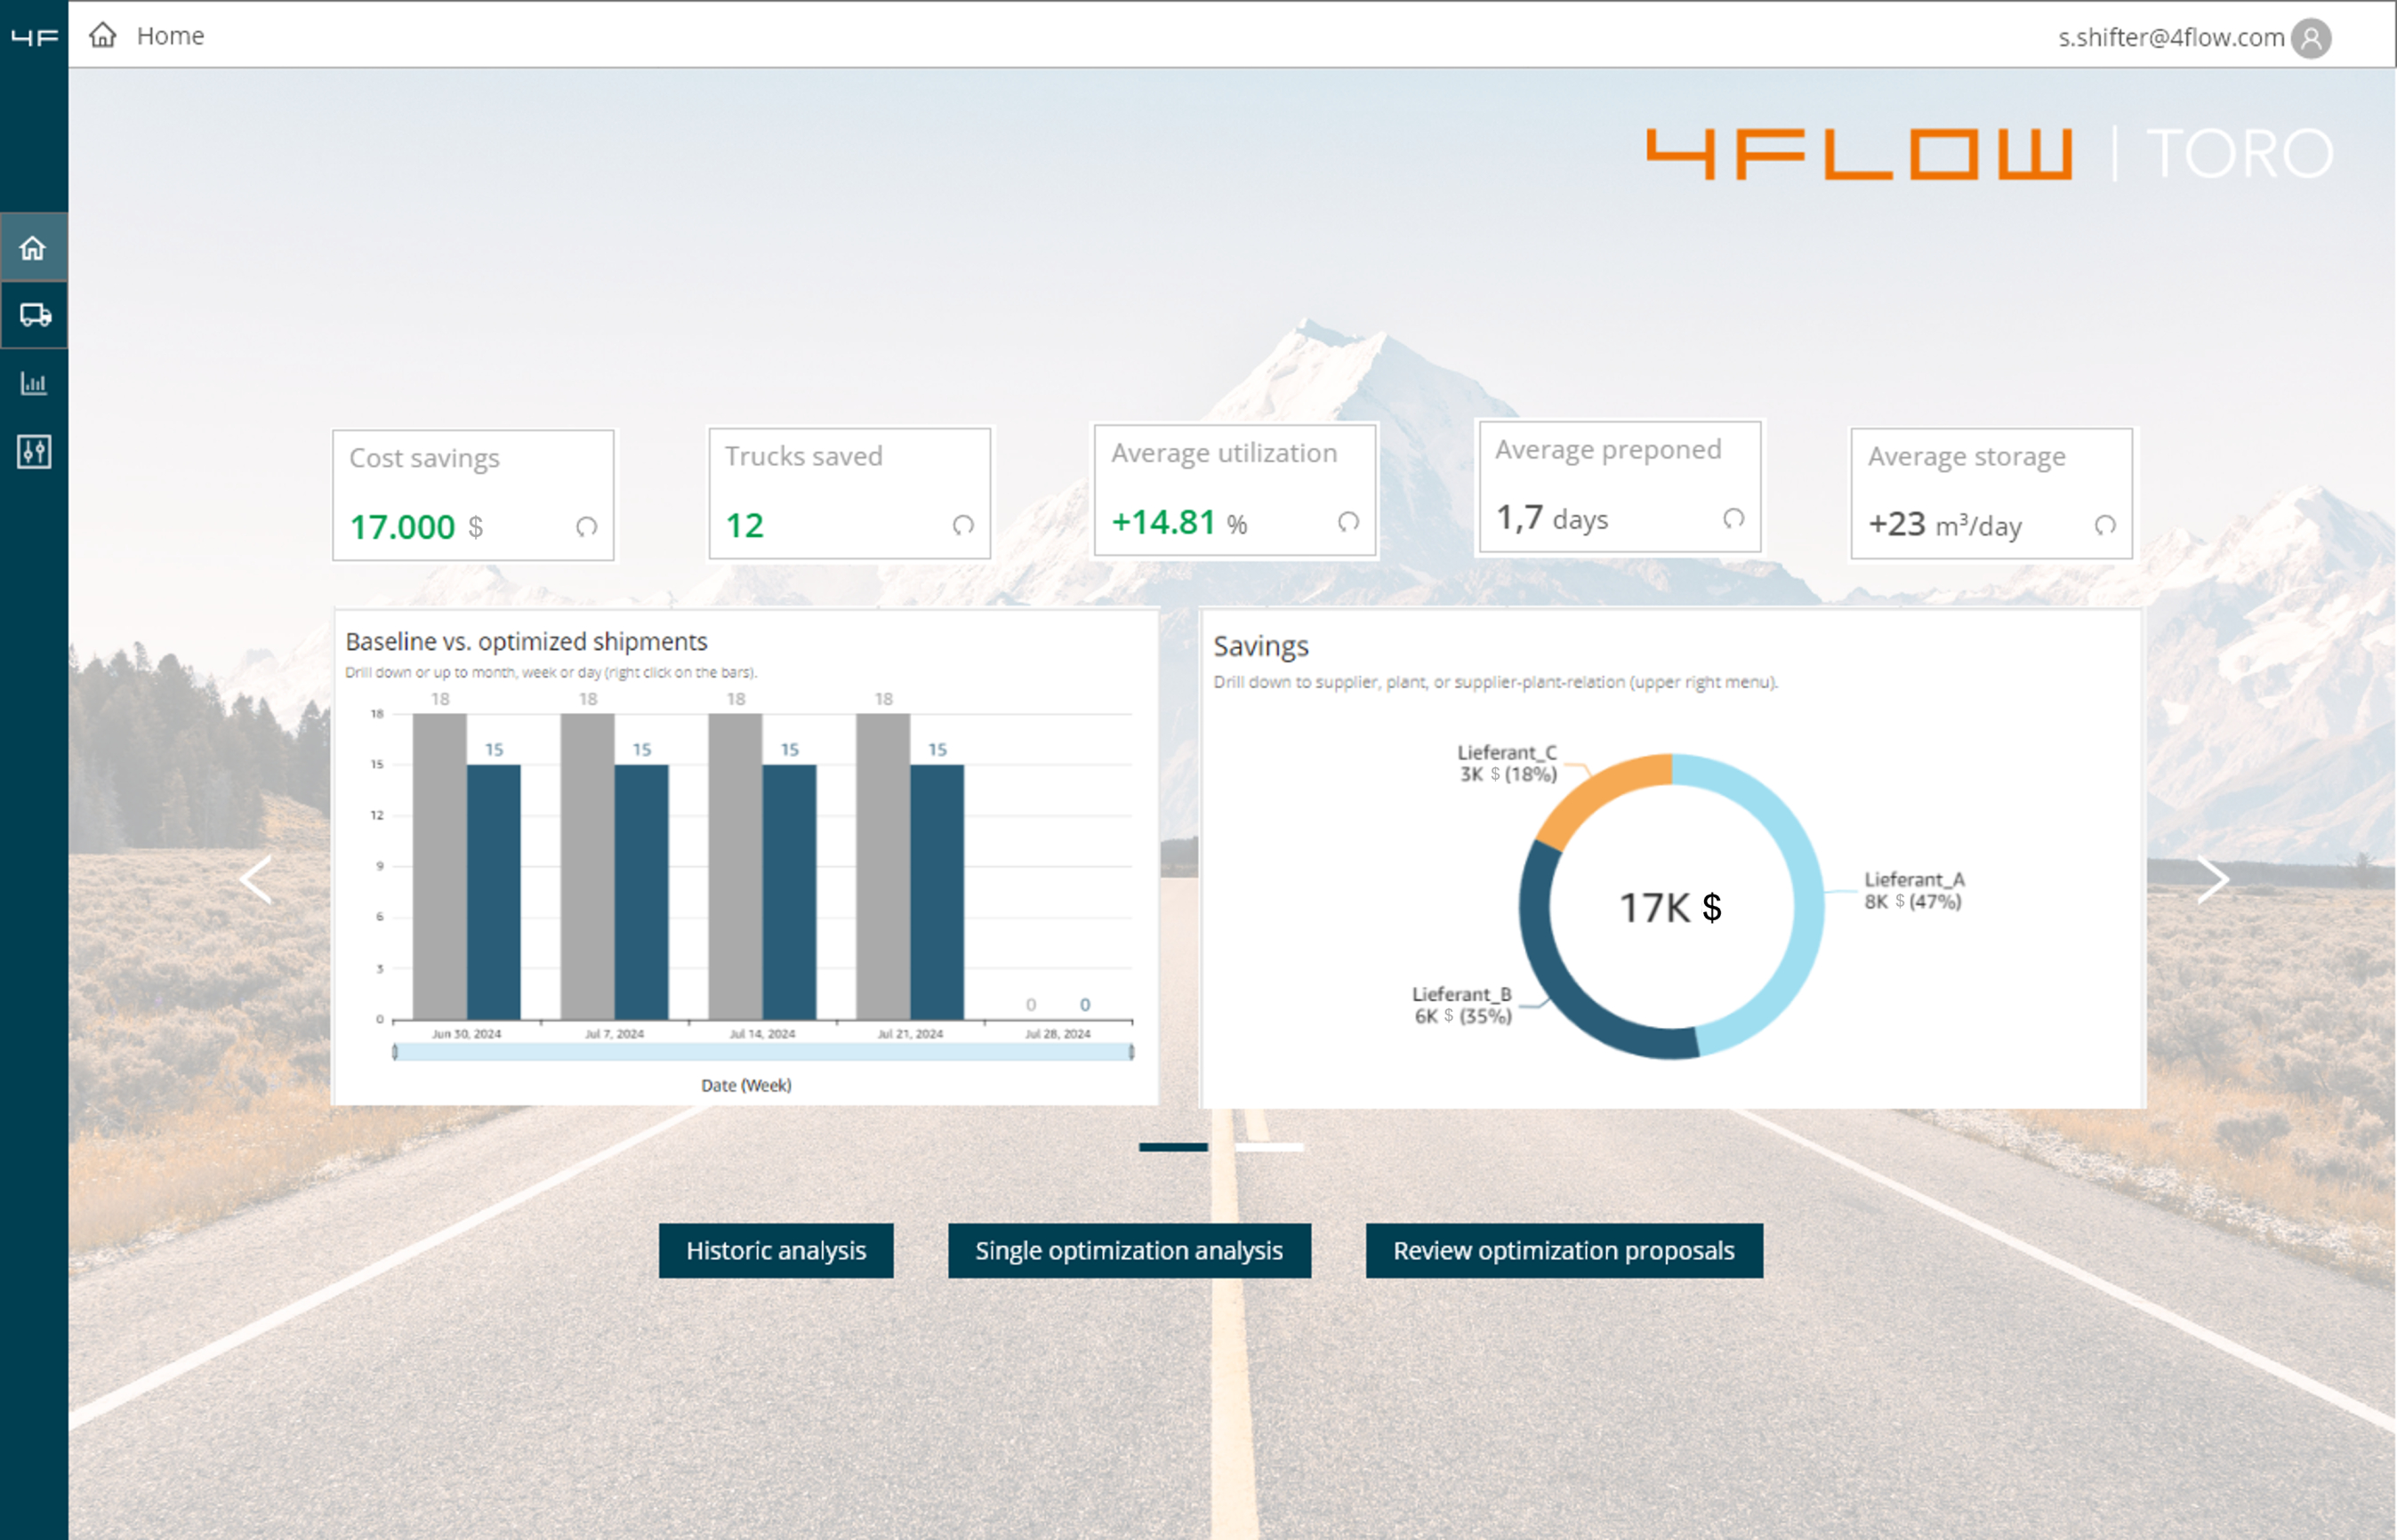The image size is (2397, 1540).
Task: Open Single optimization analysis
Action: click(x=1128, y=1250)
